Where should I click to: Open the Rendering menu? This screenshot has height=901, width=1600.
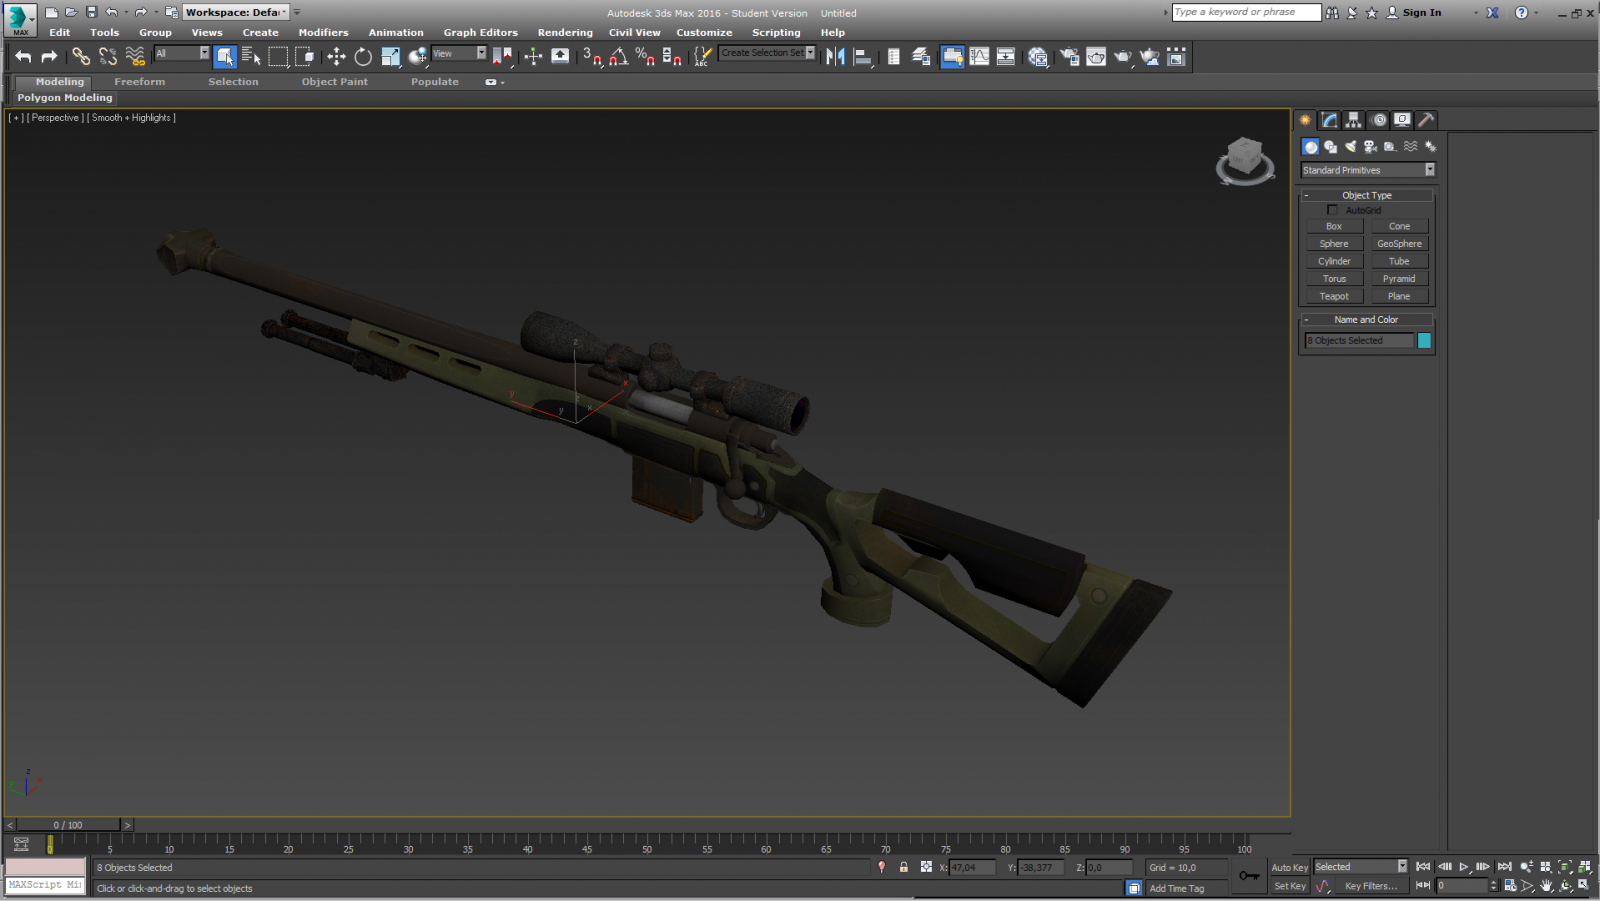point(565,32)
